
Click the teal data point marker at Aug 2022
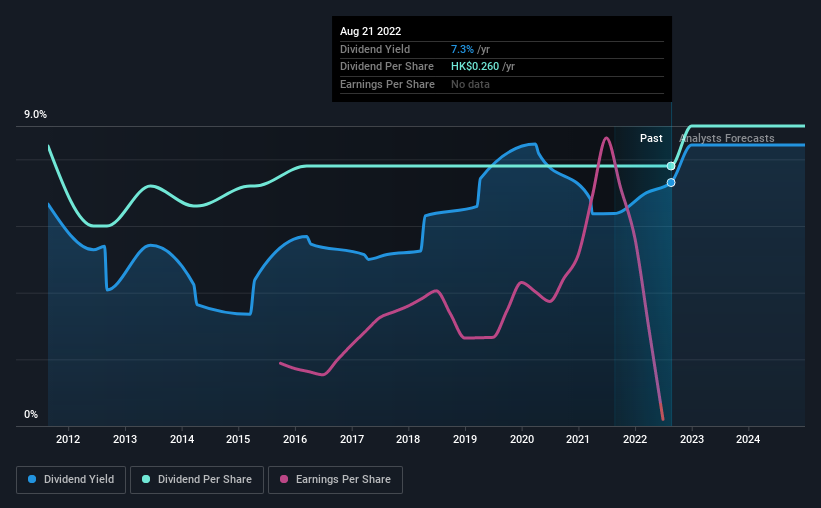(x=671, y=166)
